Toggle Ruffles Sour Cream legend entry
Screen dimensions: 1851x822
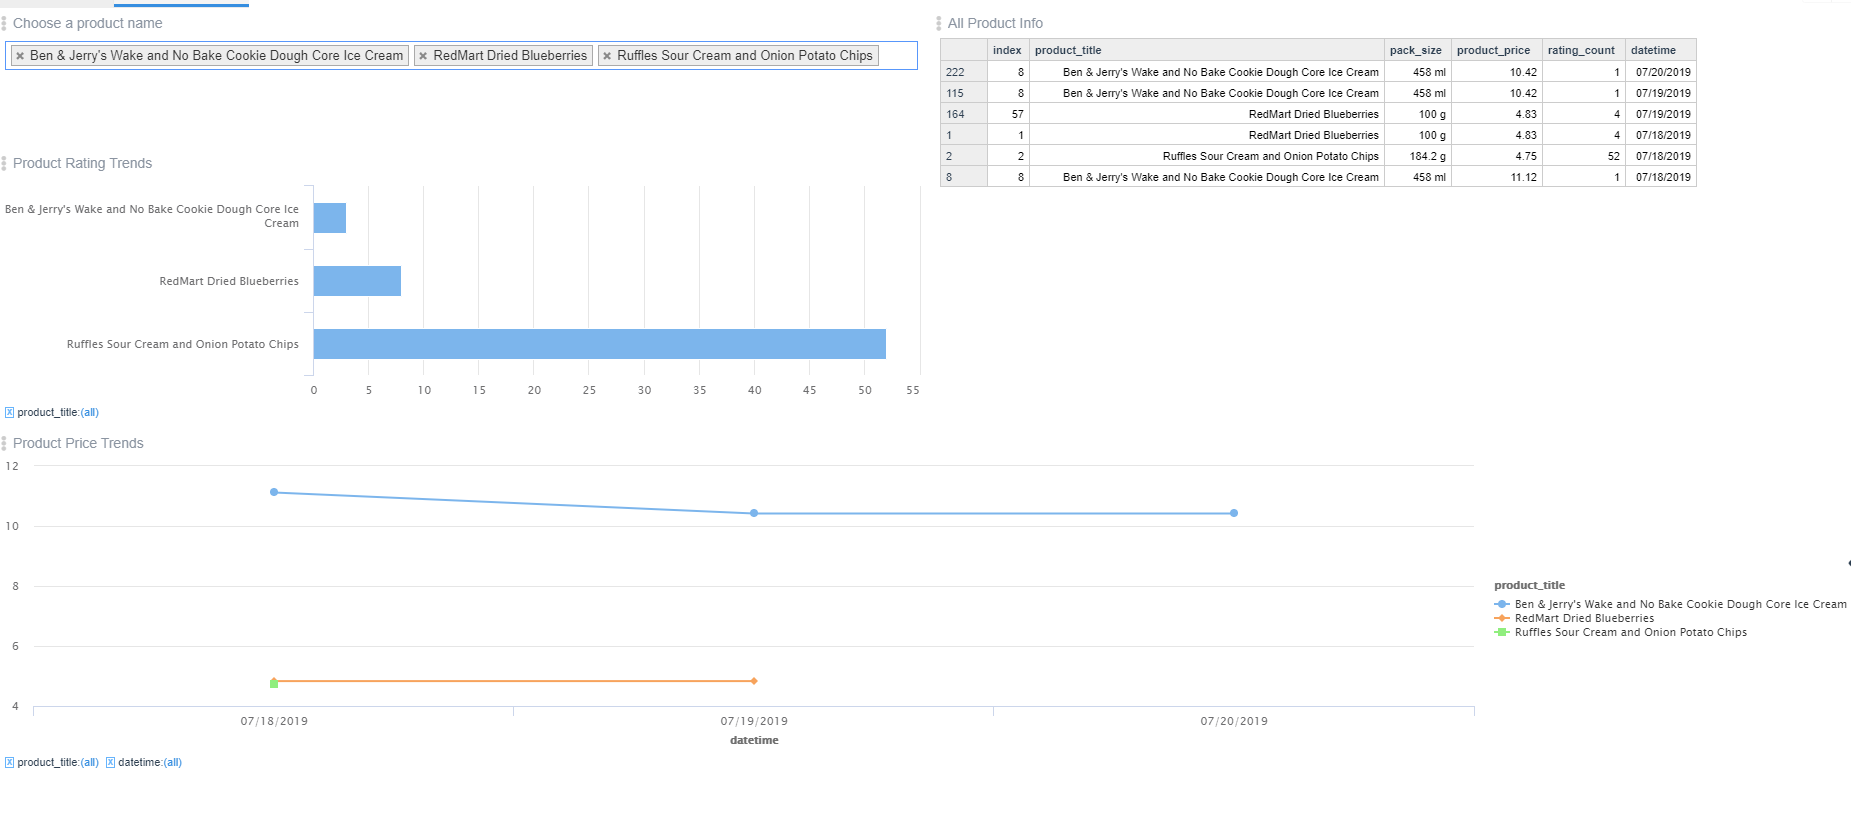coord(1621,632)
